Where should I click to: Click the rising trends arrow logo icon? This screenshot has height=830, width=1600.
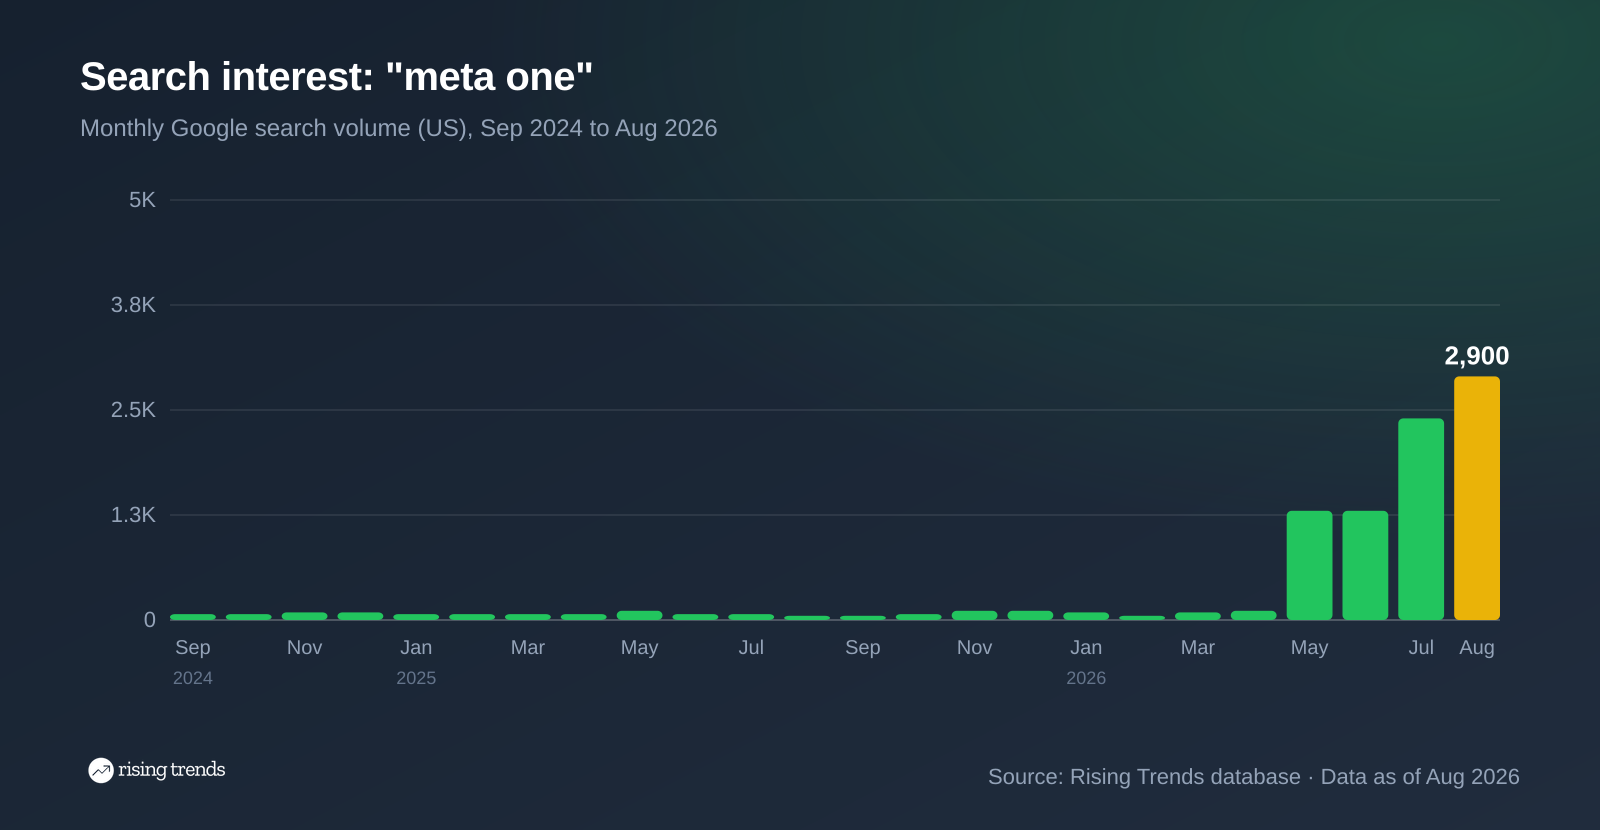coord(101,770)
